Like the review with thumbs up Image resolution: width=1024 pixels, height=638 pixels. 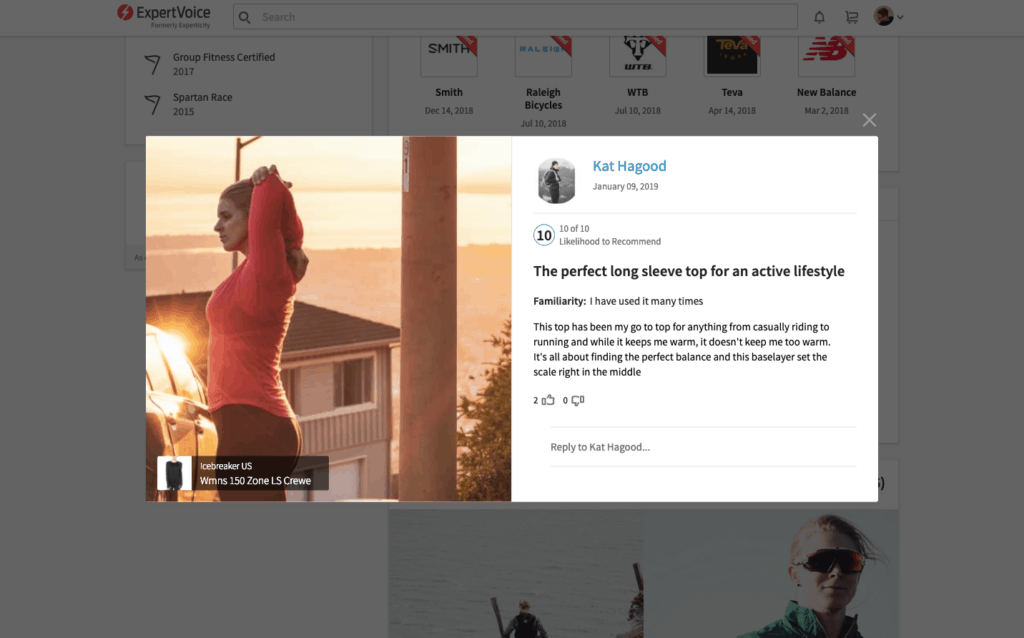pyautogui.click(x=548, y=400)
